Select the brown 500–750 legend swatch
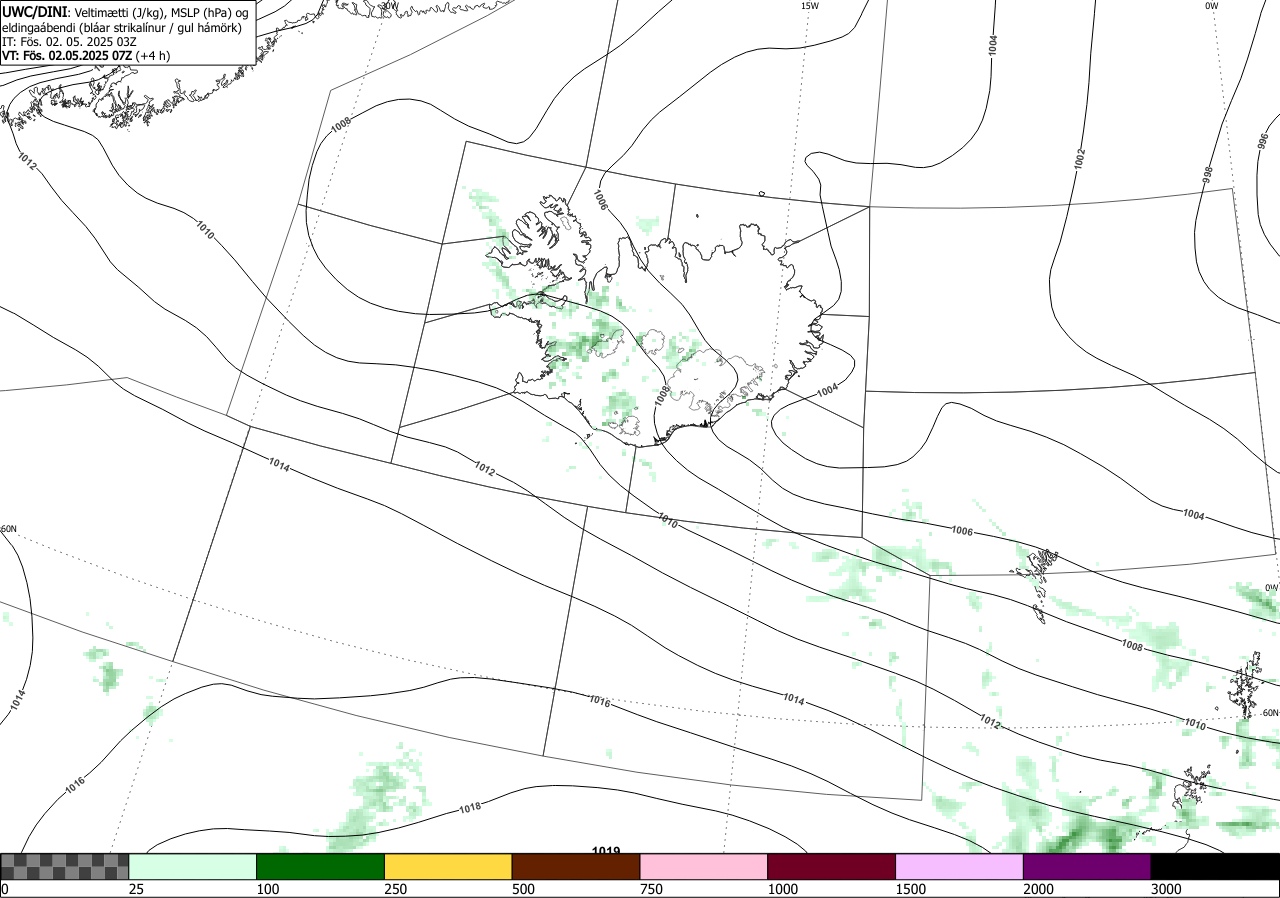 tap(576, 866)
